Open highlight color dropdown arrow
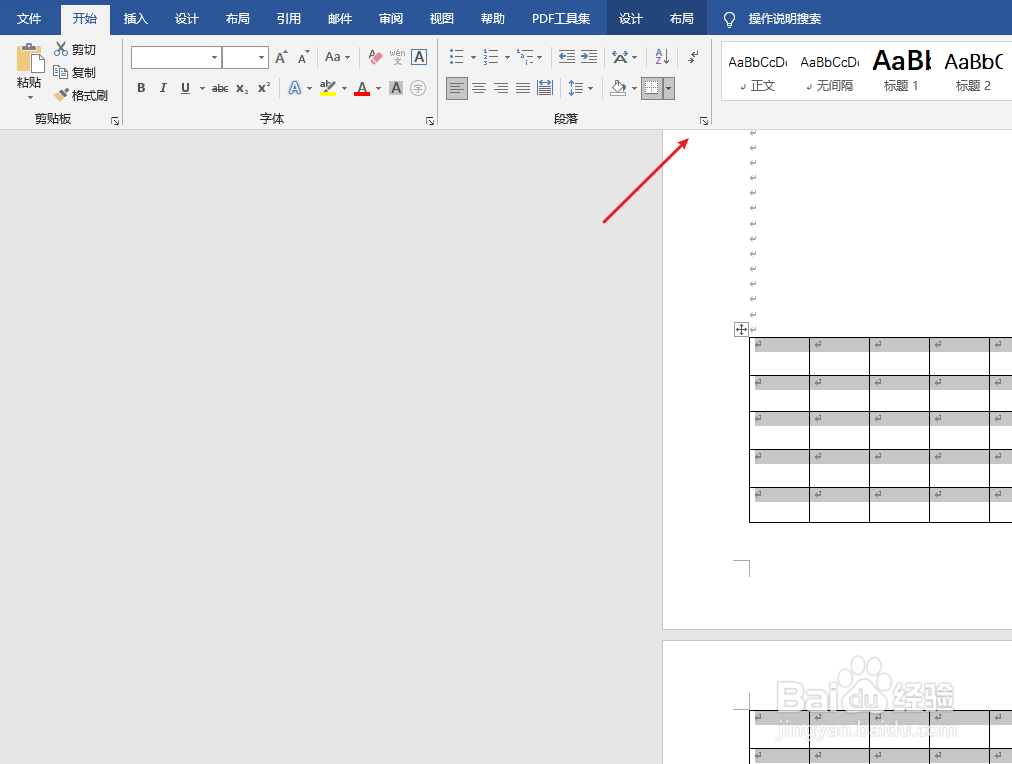The width and height of the screenshot is (1012, 764). pos(344,88)
